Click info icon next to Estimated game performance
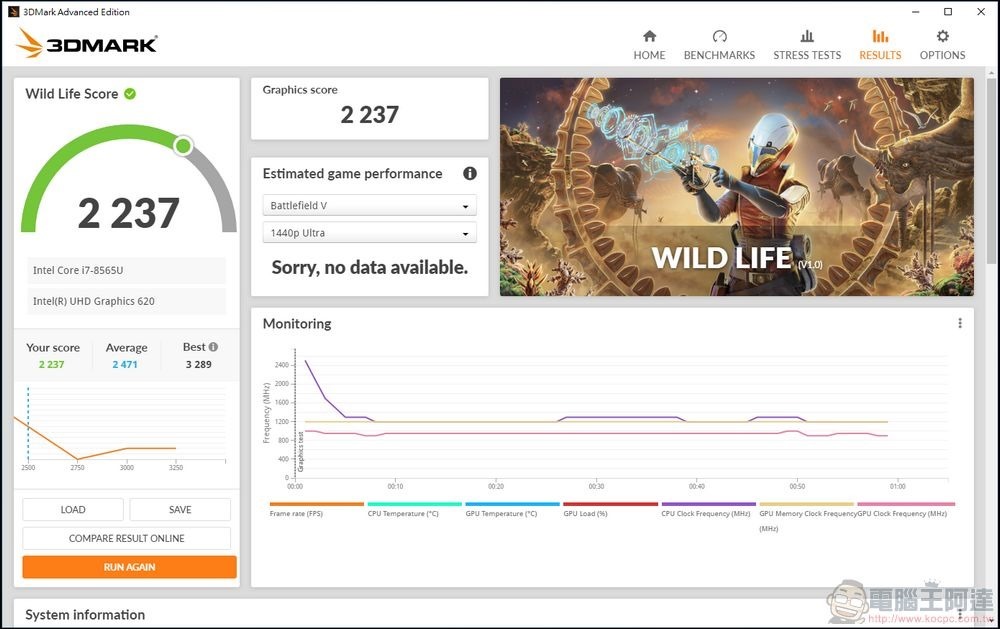The width and height of the screenshot is (1000, 629). coord(470,174)
